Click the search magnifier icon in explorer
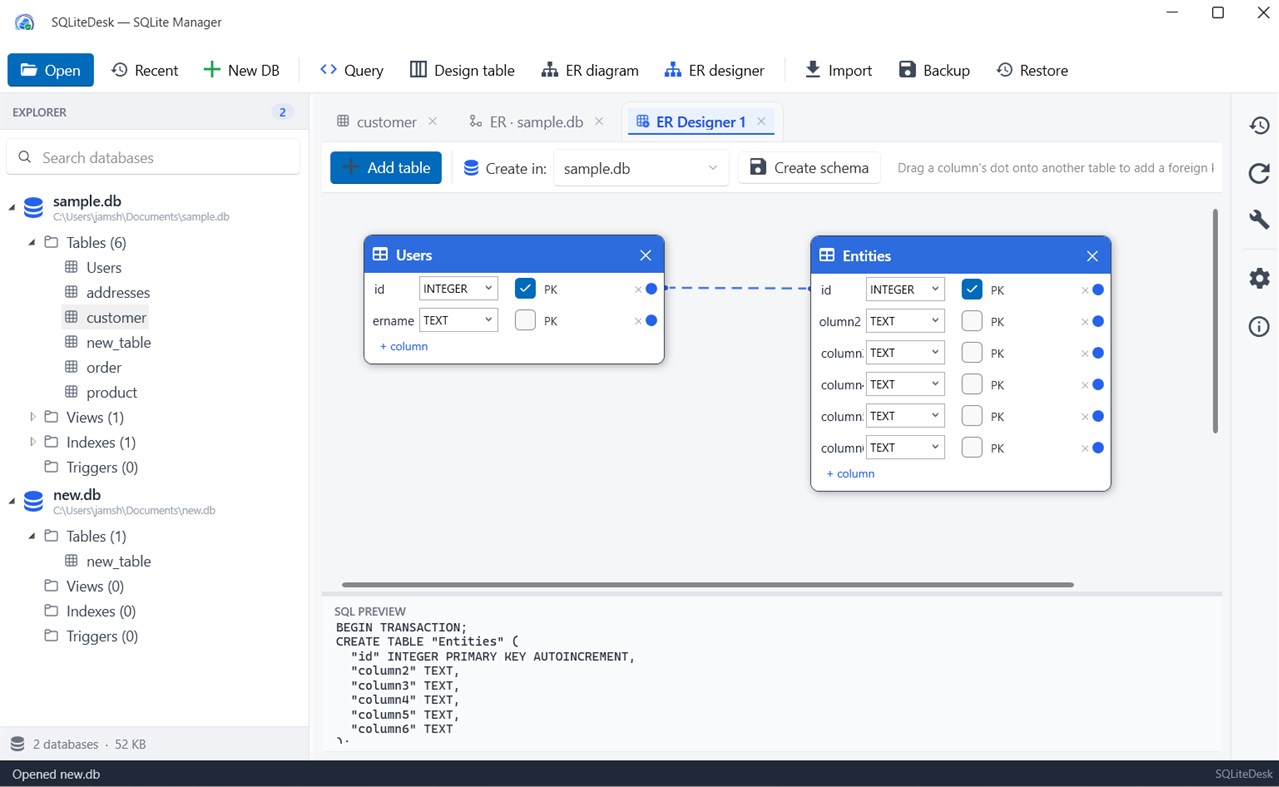 [24, 157]
